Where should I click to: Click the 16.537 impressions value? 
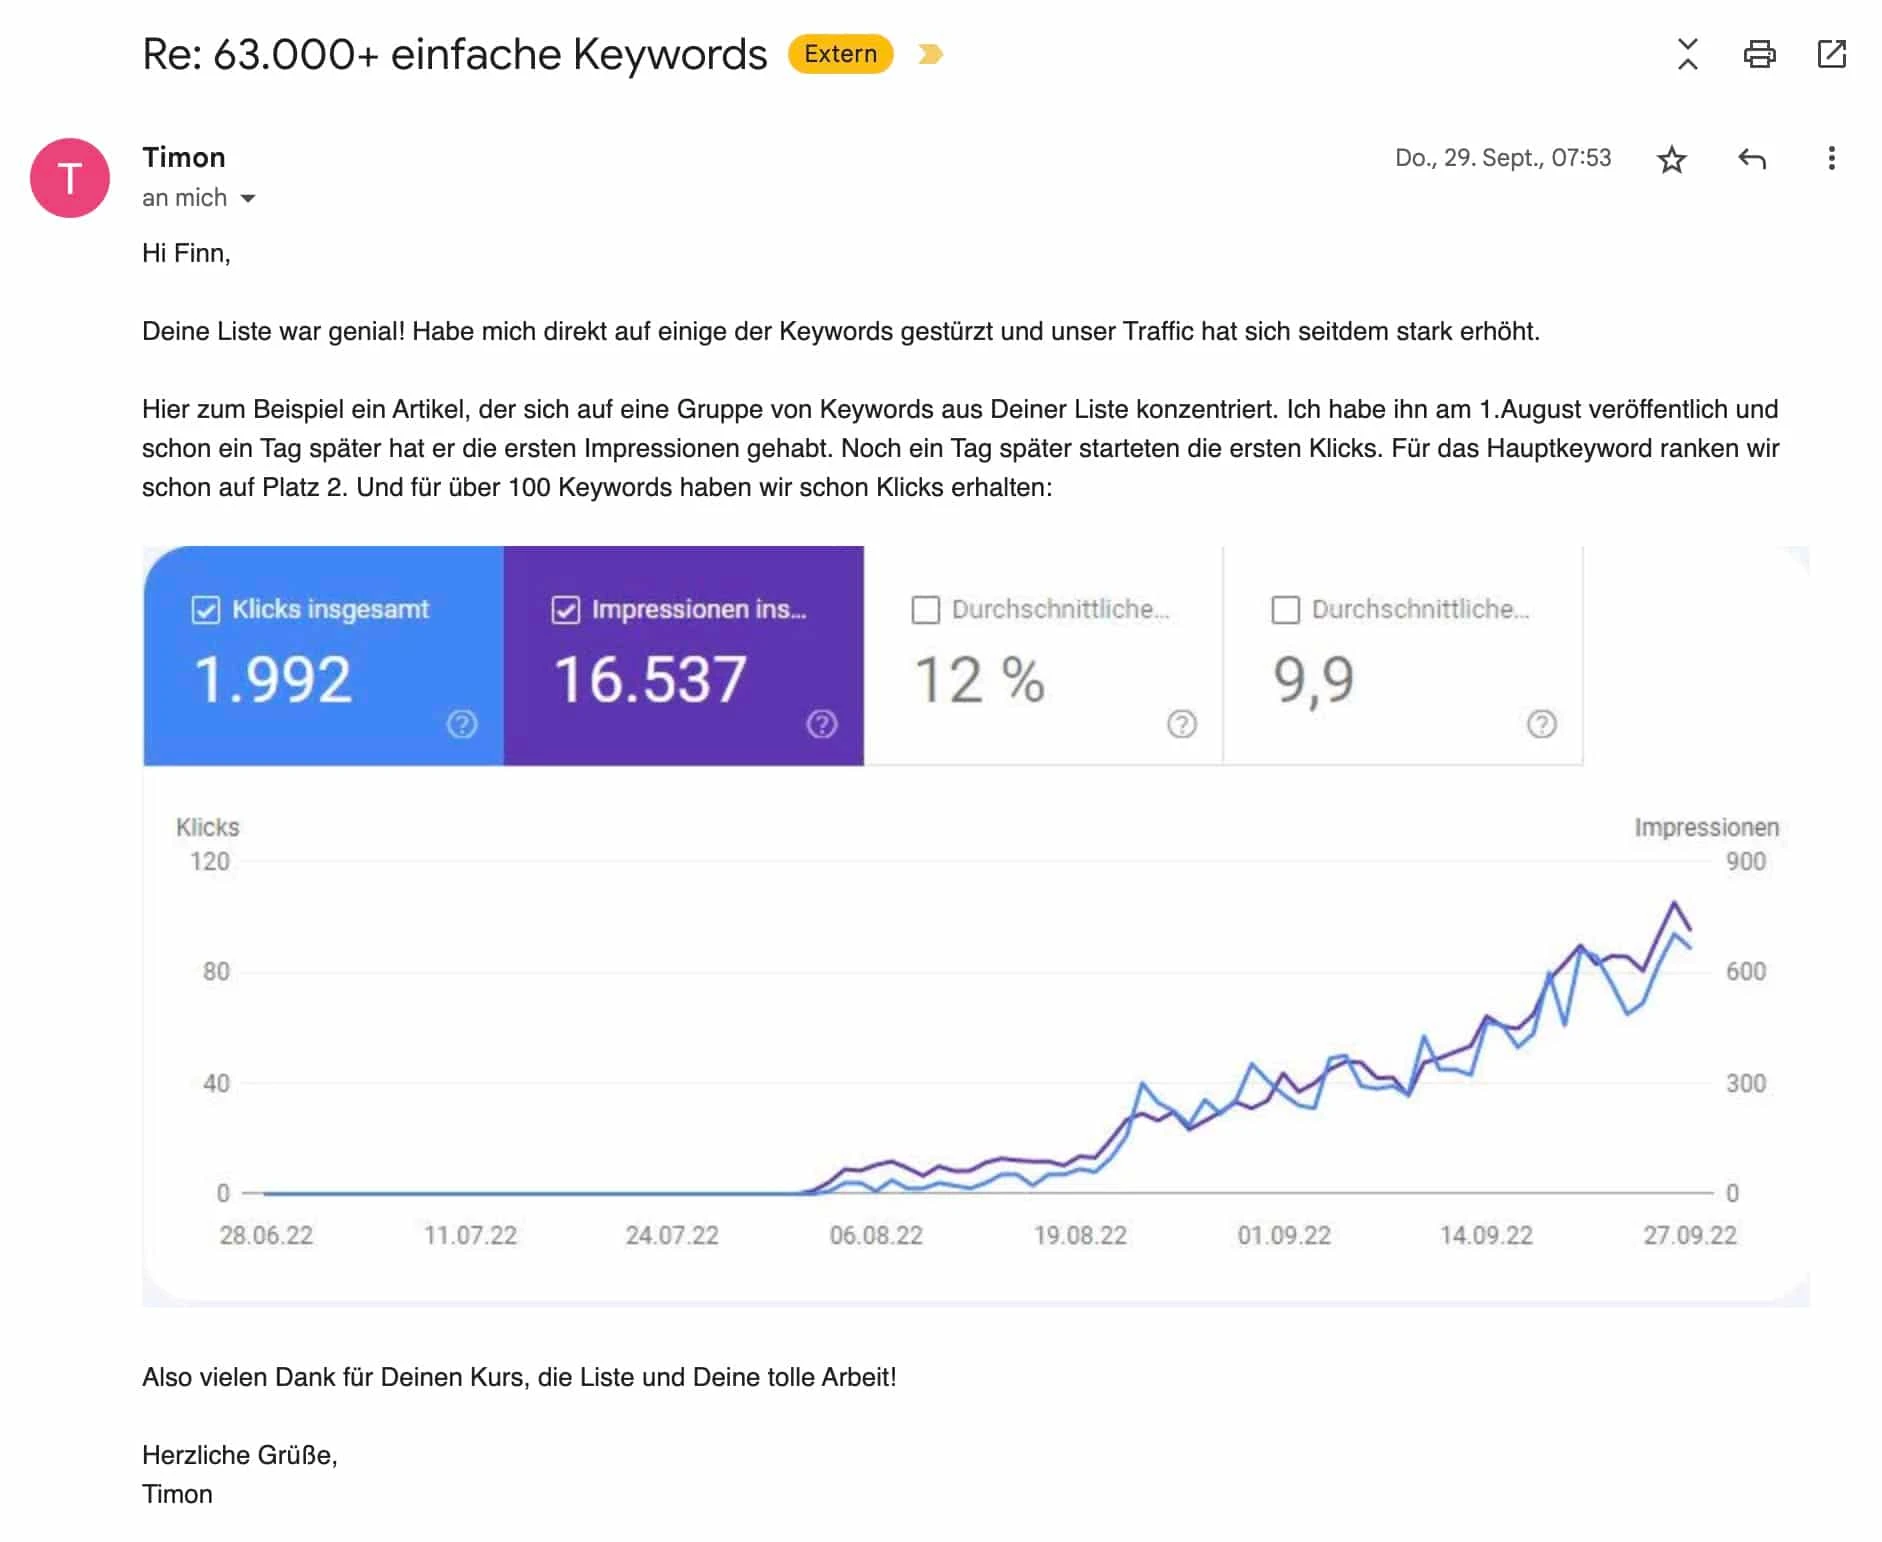click(650, 680)
